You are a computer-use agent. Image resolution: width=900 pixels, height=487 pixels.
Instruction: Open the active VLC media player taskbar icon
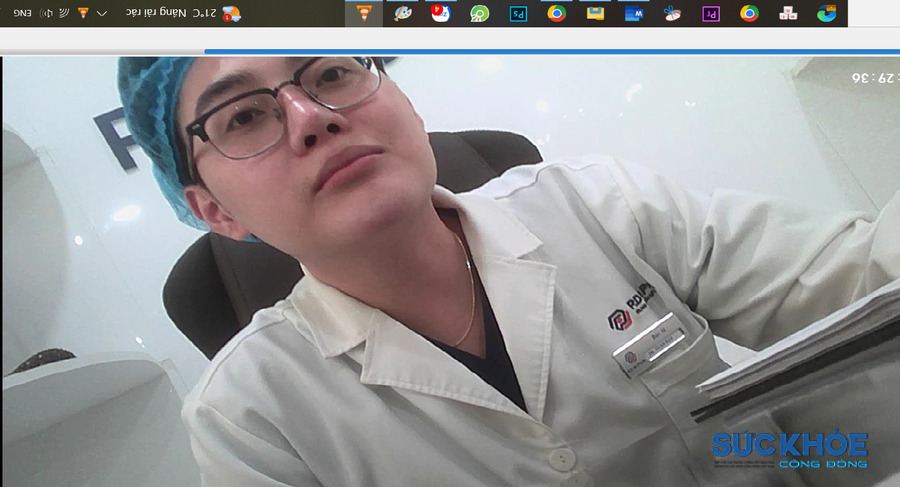(x=364, y=13)
